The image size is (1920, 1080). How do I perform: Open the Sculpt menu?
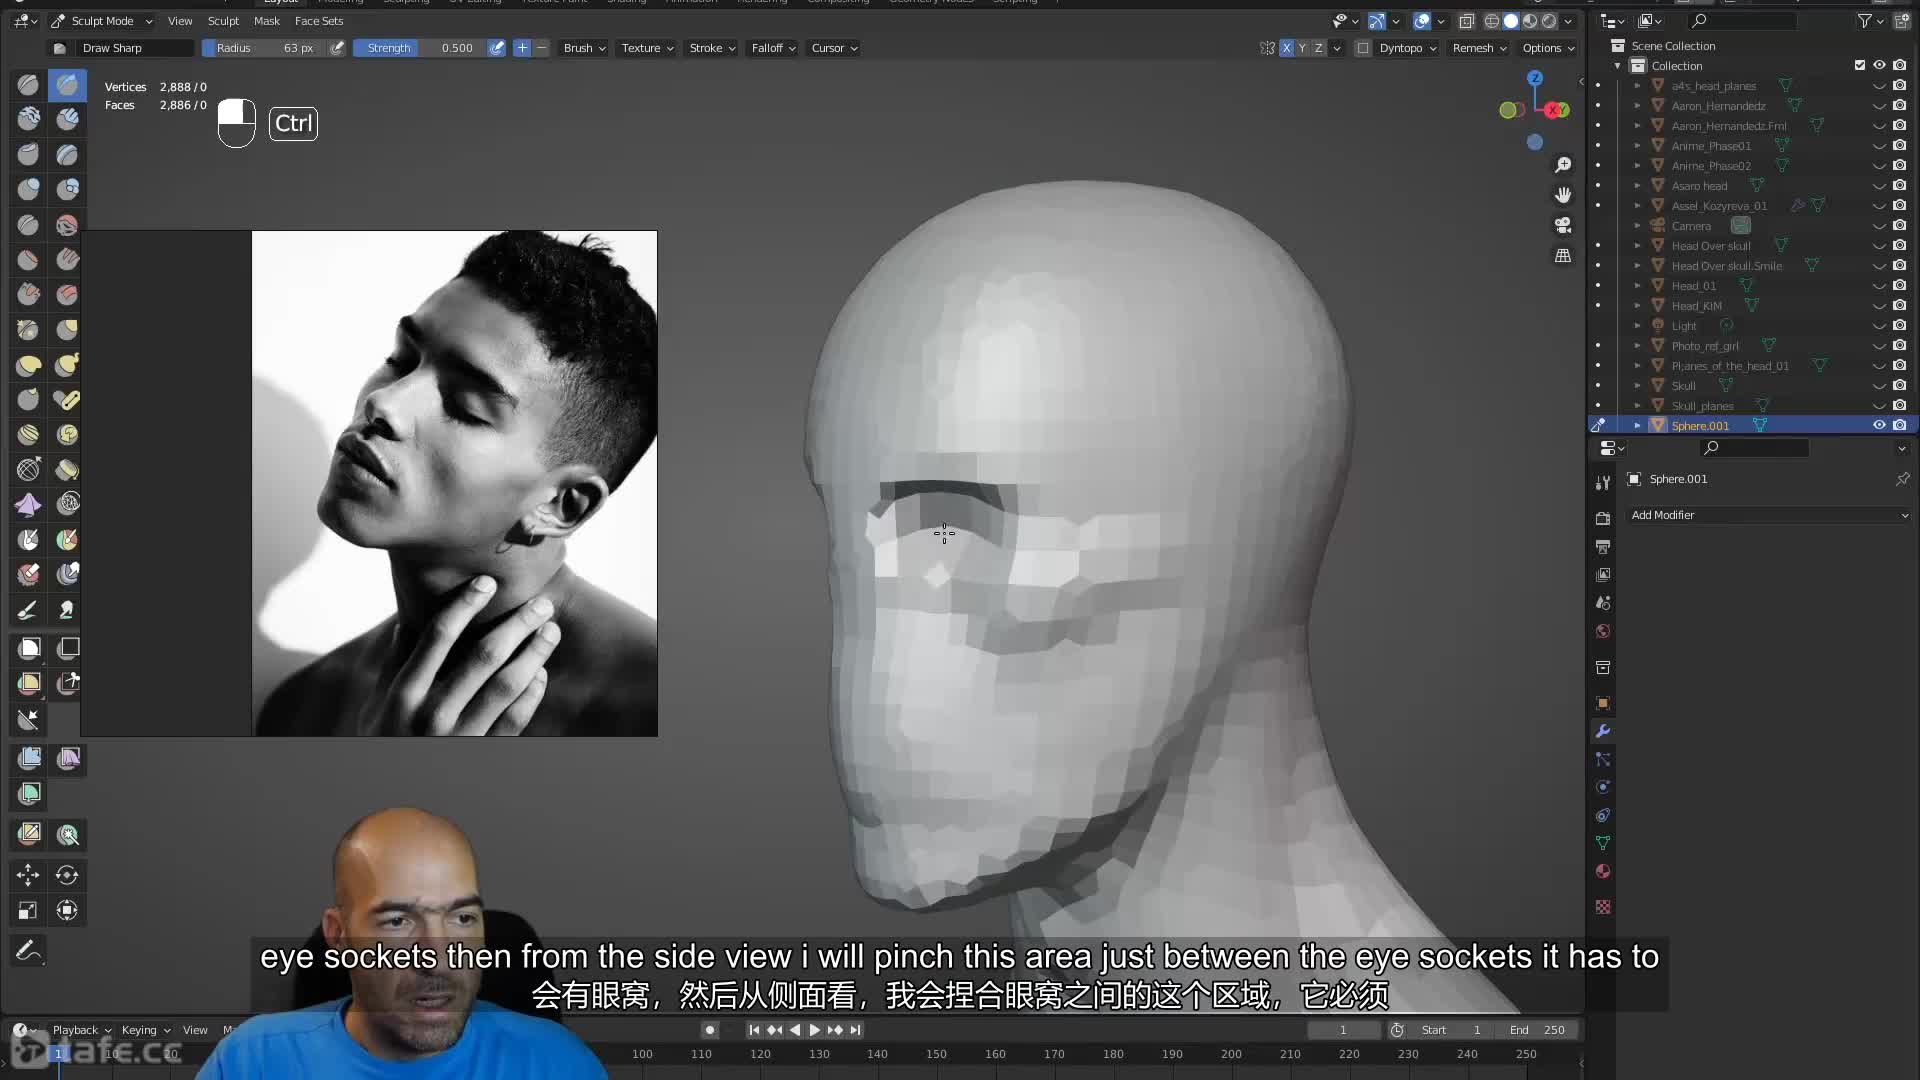[223, 21]
